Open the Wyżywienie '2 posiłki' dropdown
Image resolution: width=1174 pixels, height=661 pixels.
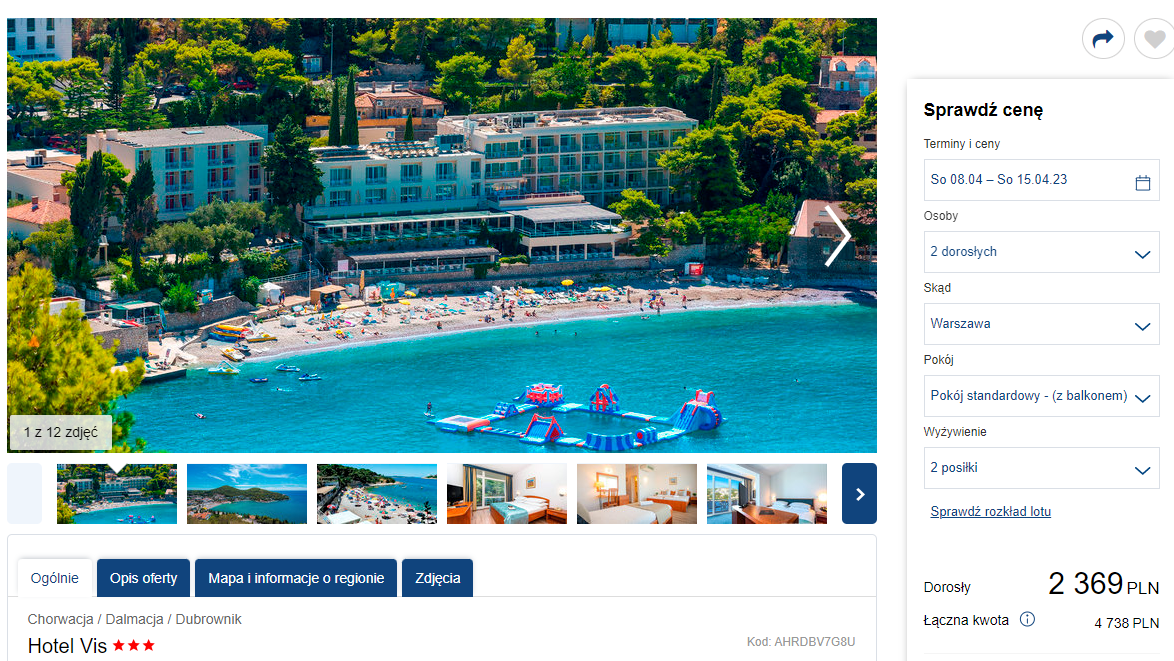pos(1041,468)
